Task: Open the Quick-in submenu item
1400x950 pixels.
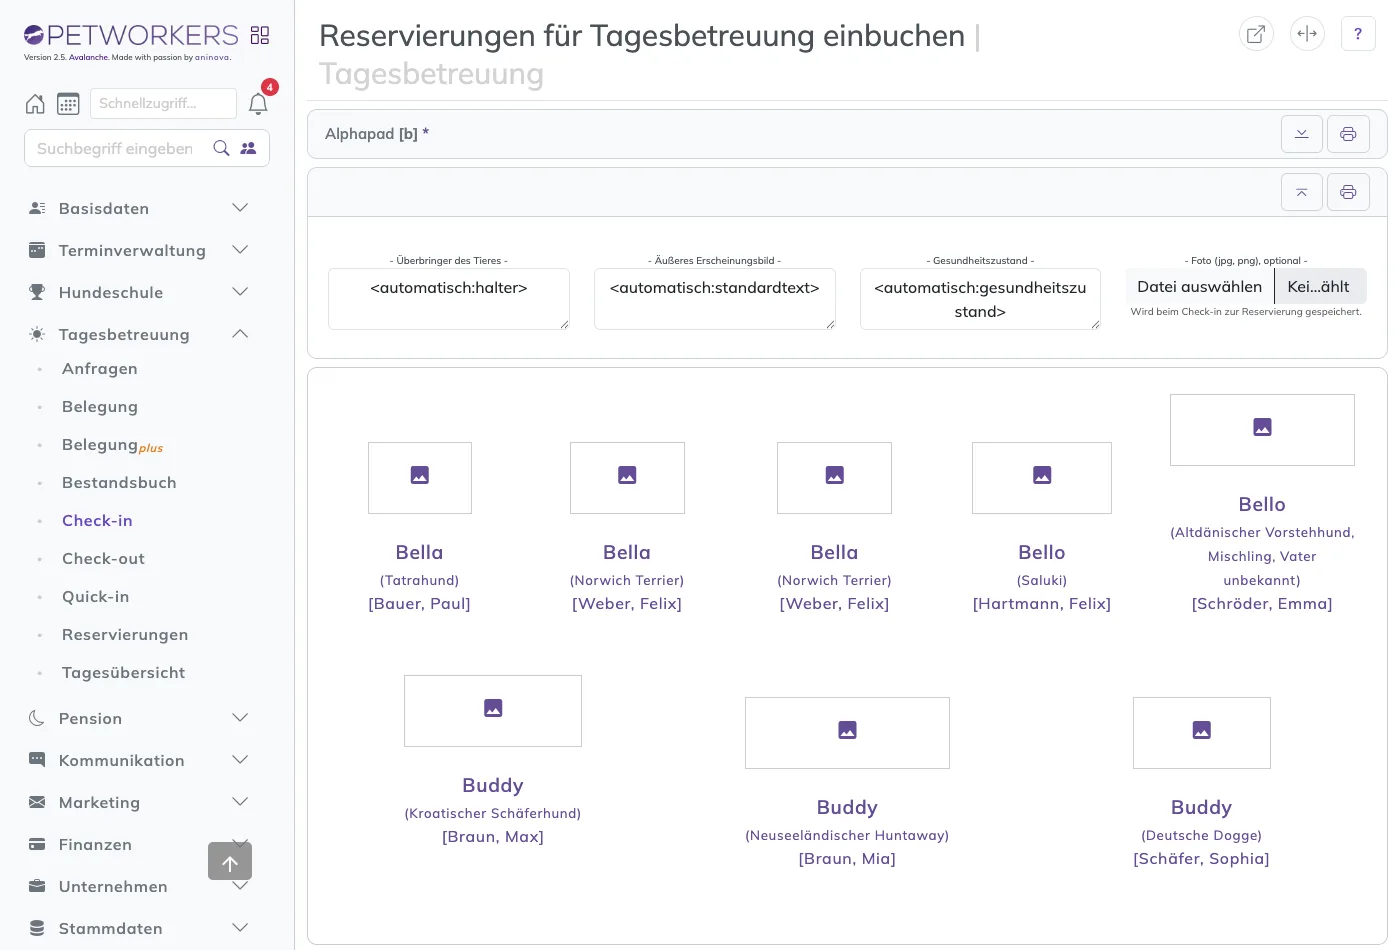Action: 95,596
